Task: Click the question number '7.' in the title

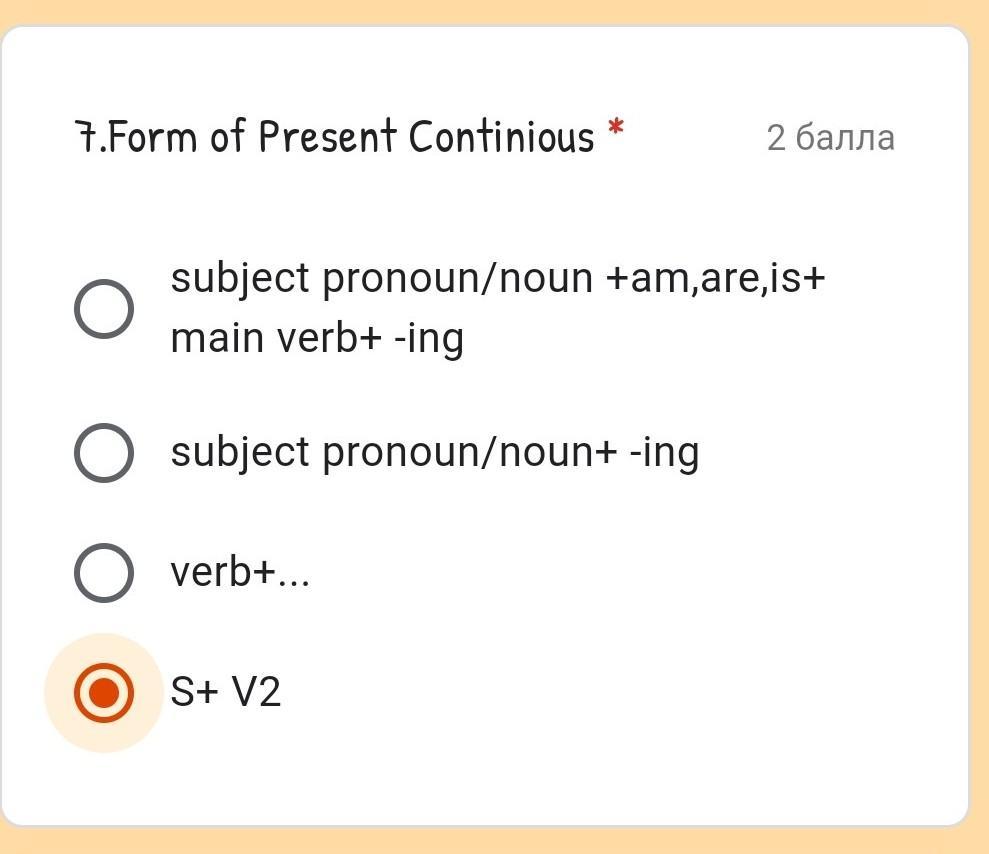Action: (x=90, y=137)
